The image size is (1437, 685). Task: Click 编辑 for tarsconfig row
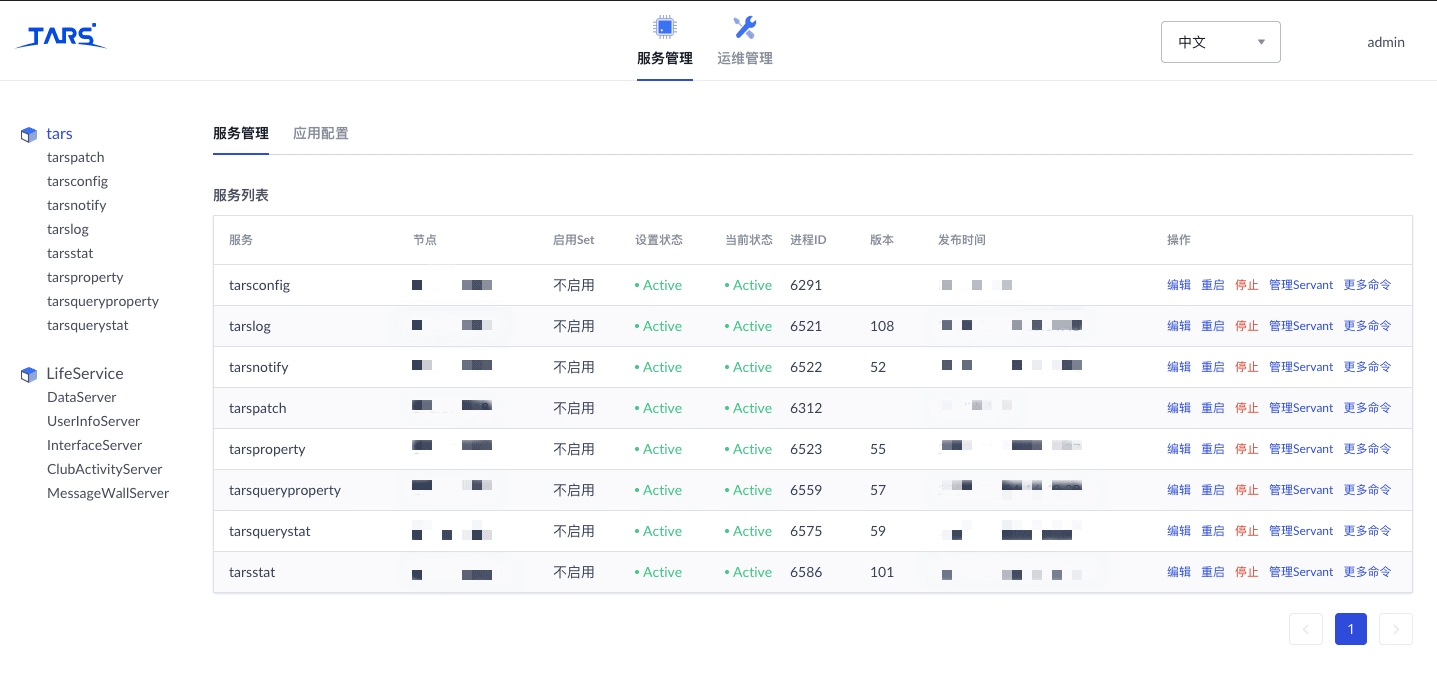point(1179,285)
